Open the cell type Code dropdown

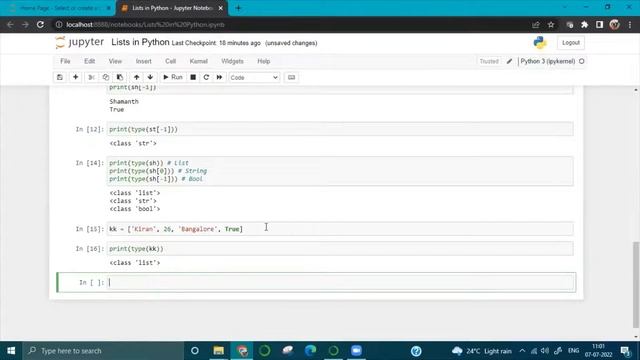click(x=254, y=78)
